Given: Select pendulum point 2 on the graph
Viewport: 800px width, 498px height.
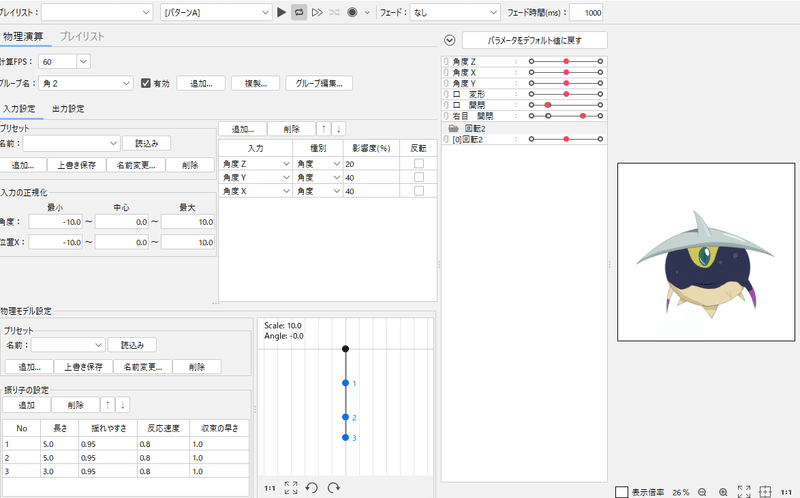Looking at the screenshot, I should [345, 417].
